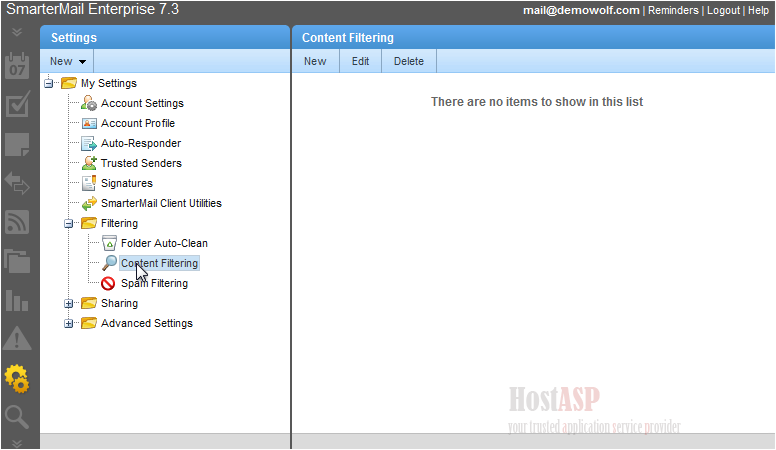Click the Sharing folder icon
Image resolution: width=776 pixels, height=450 pixels.
(x=89, y=302)
